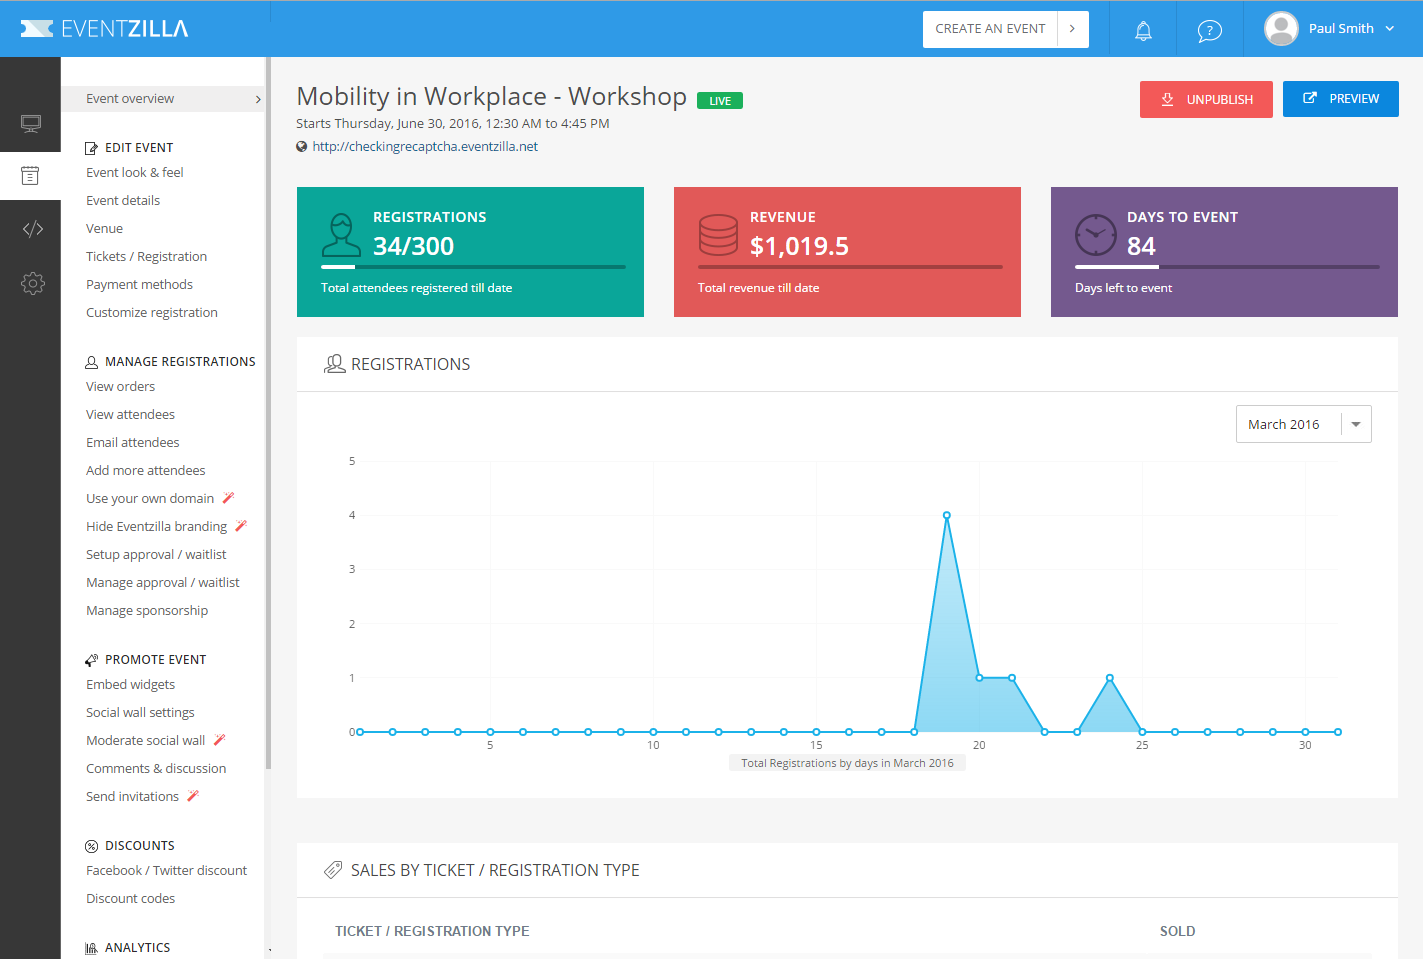The image size is (1423, 959).
Task: Open the code embed icon in sidebar
Action: (x=32, y=229)
